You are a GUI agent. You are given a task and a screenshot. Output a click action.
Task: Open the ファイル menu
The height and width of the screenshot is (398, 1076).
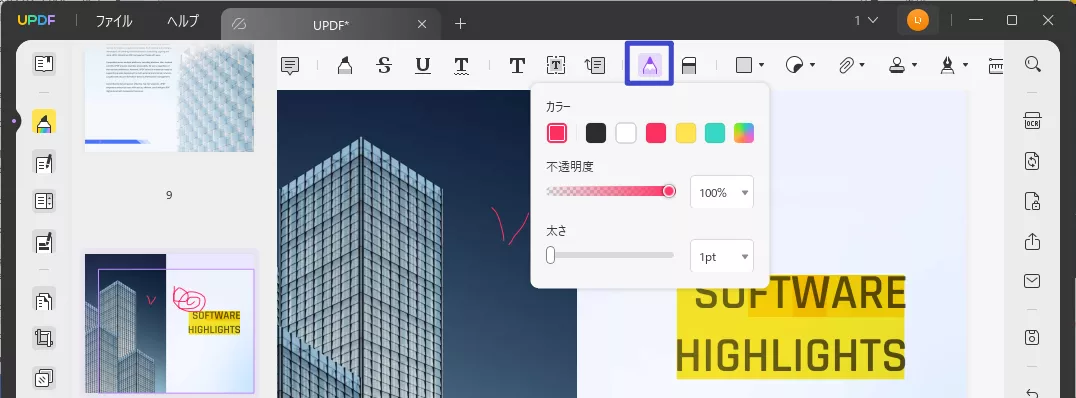click(114, 21)
